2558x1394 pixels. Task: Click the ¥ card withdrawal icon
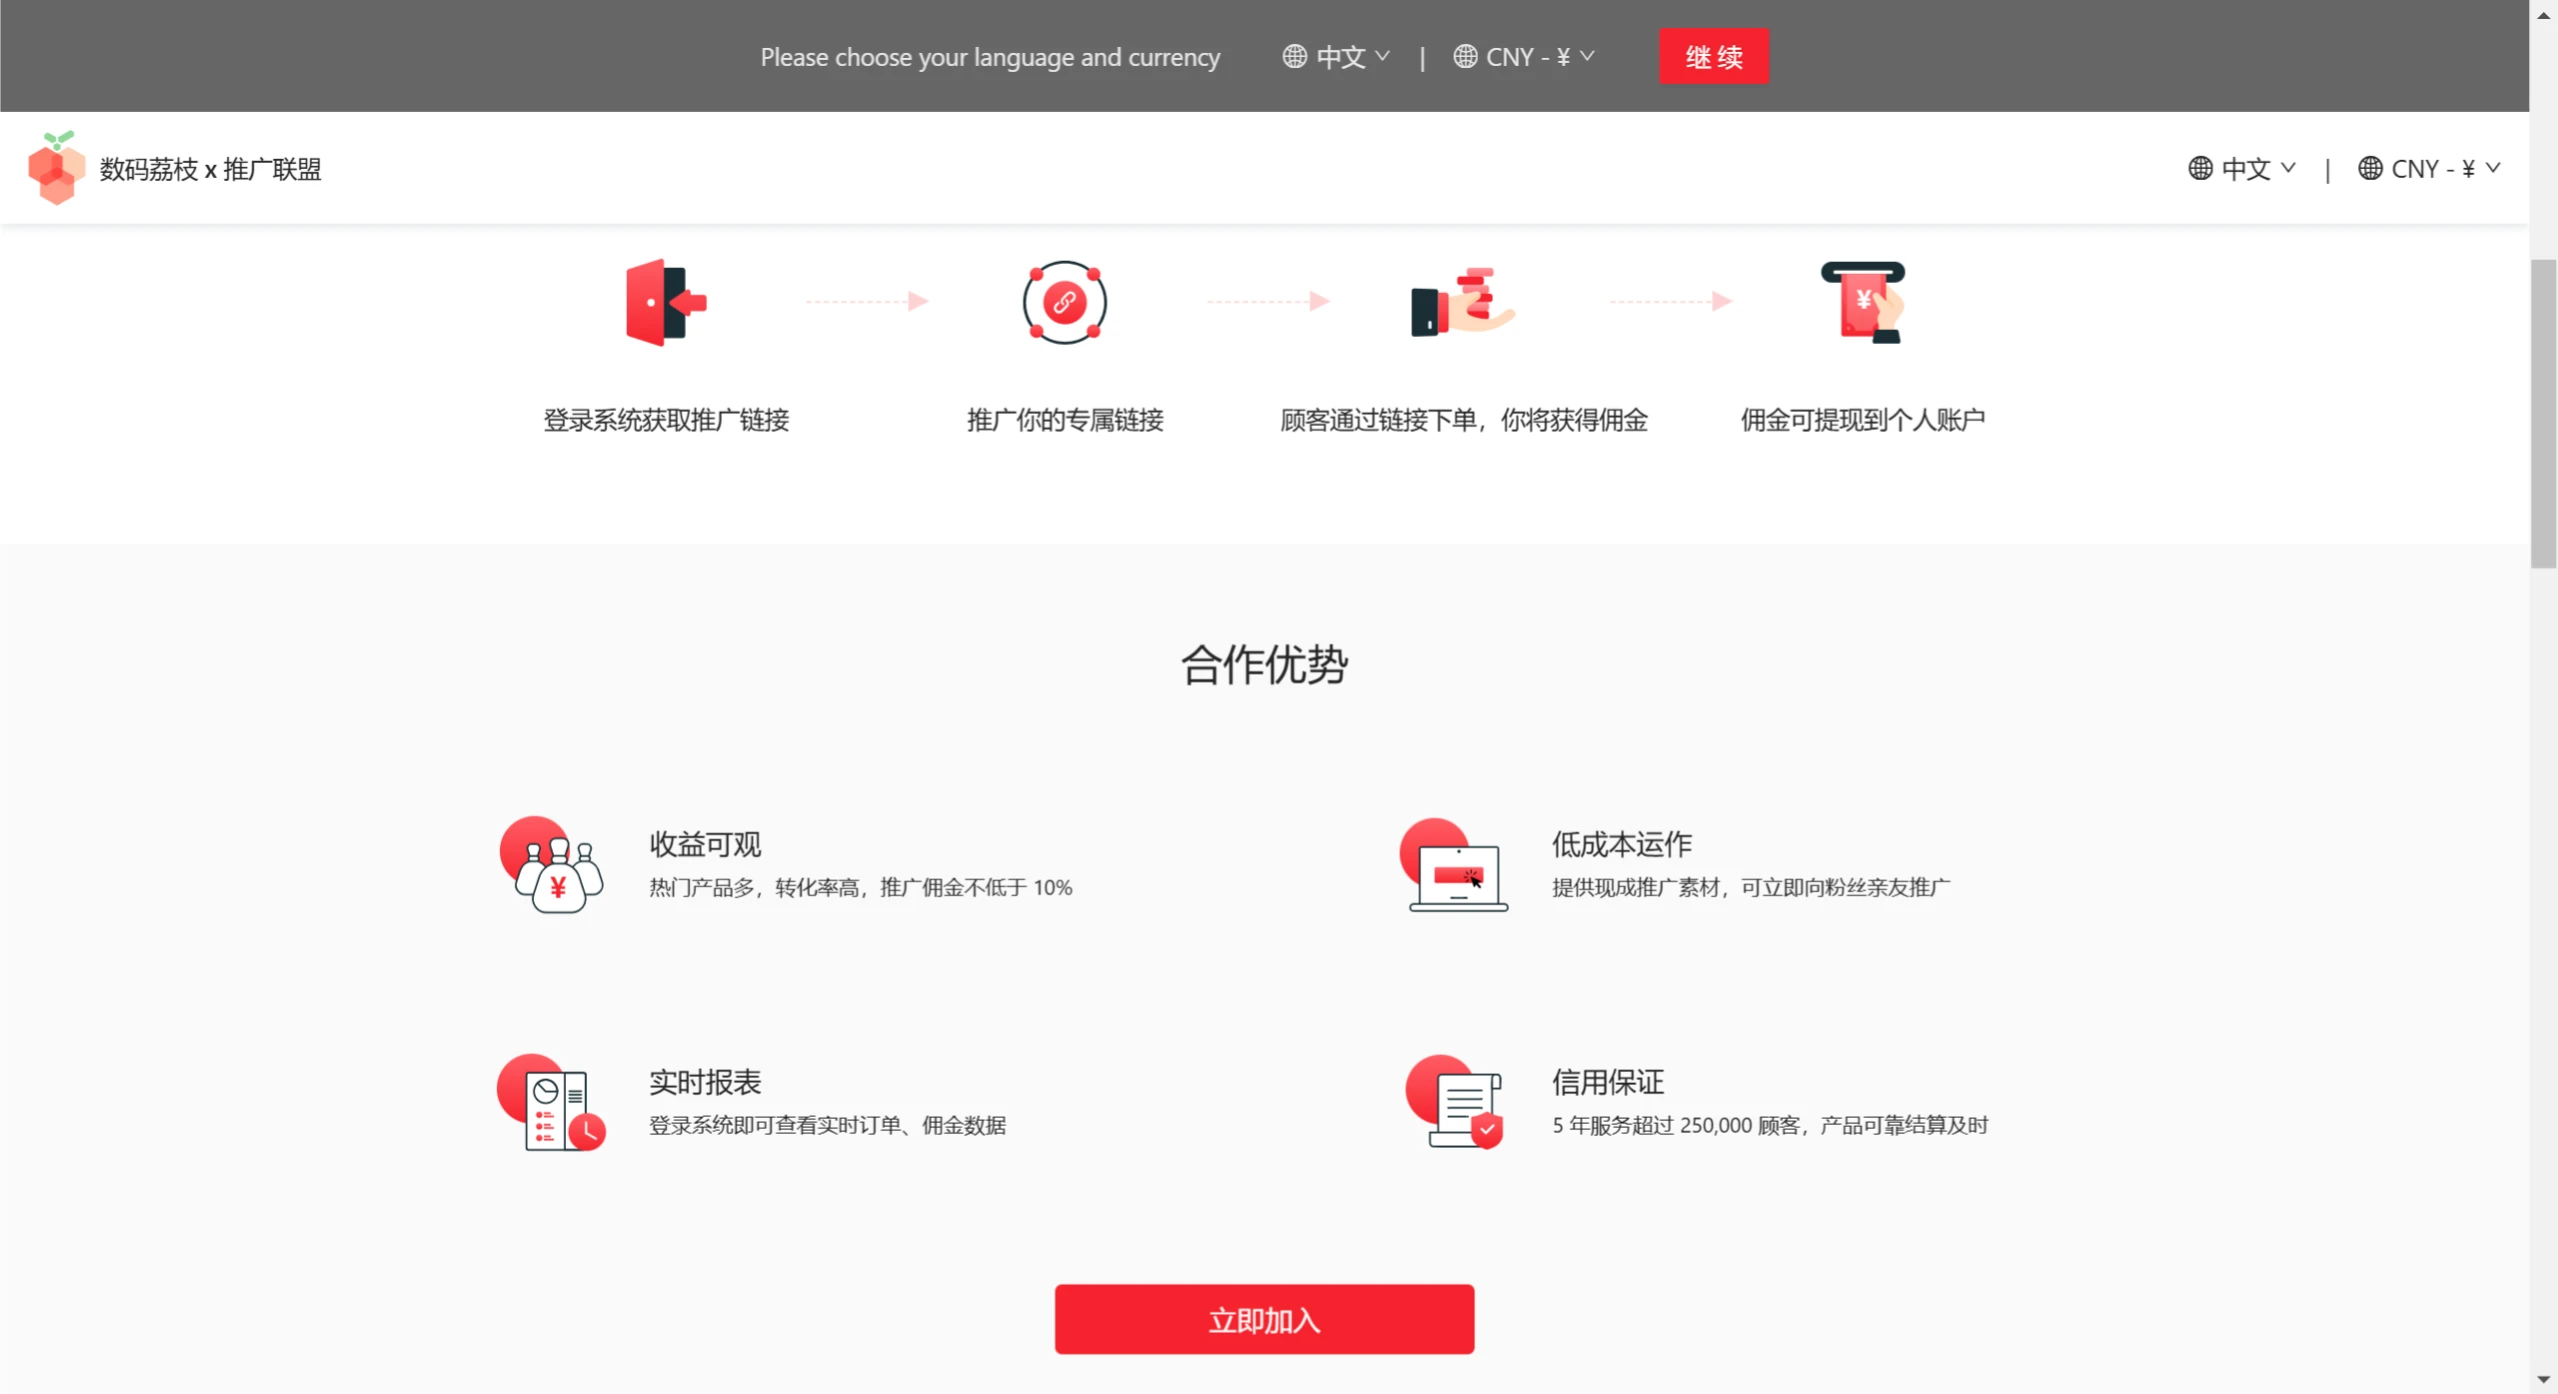click(1862, 301)
